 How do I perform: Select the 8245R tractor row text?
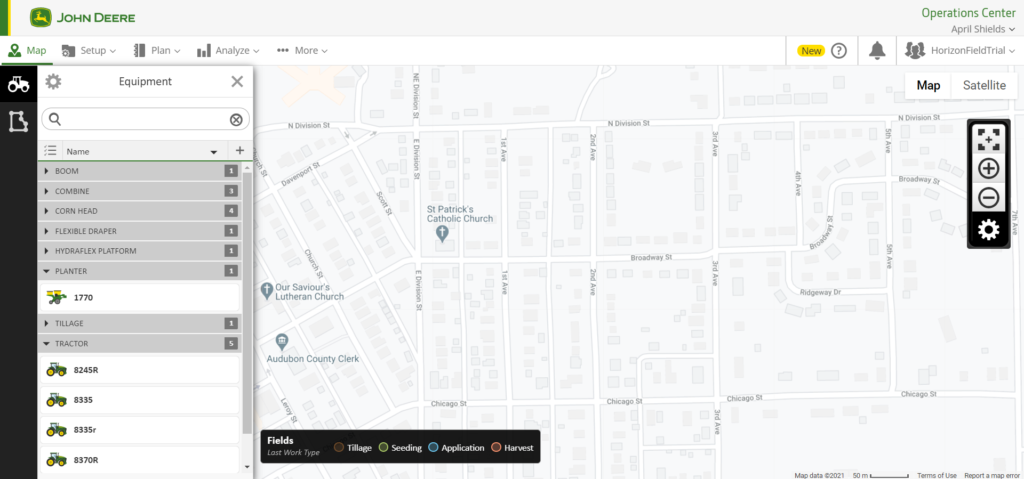point(86,370)
